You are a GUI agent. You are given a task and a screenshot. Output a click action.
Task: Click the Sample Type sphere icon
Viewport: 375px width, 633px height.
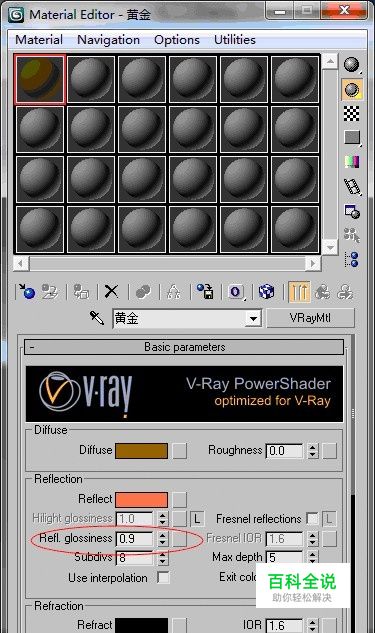coord(352,65)
